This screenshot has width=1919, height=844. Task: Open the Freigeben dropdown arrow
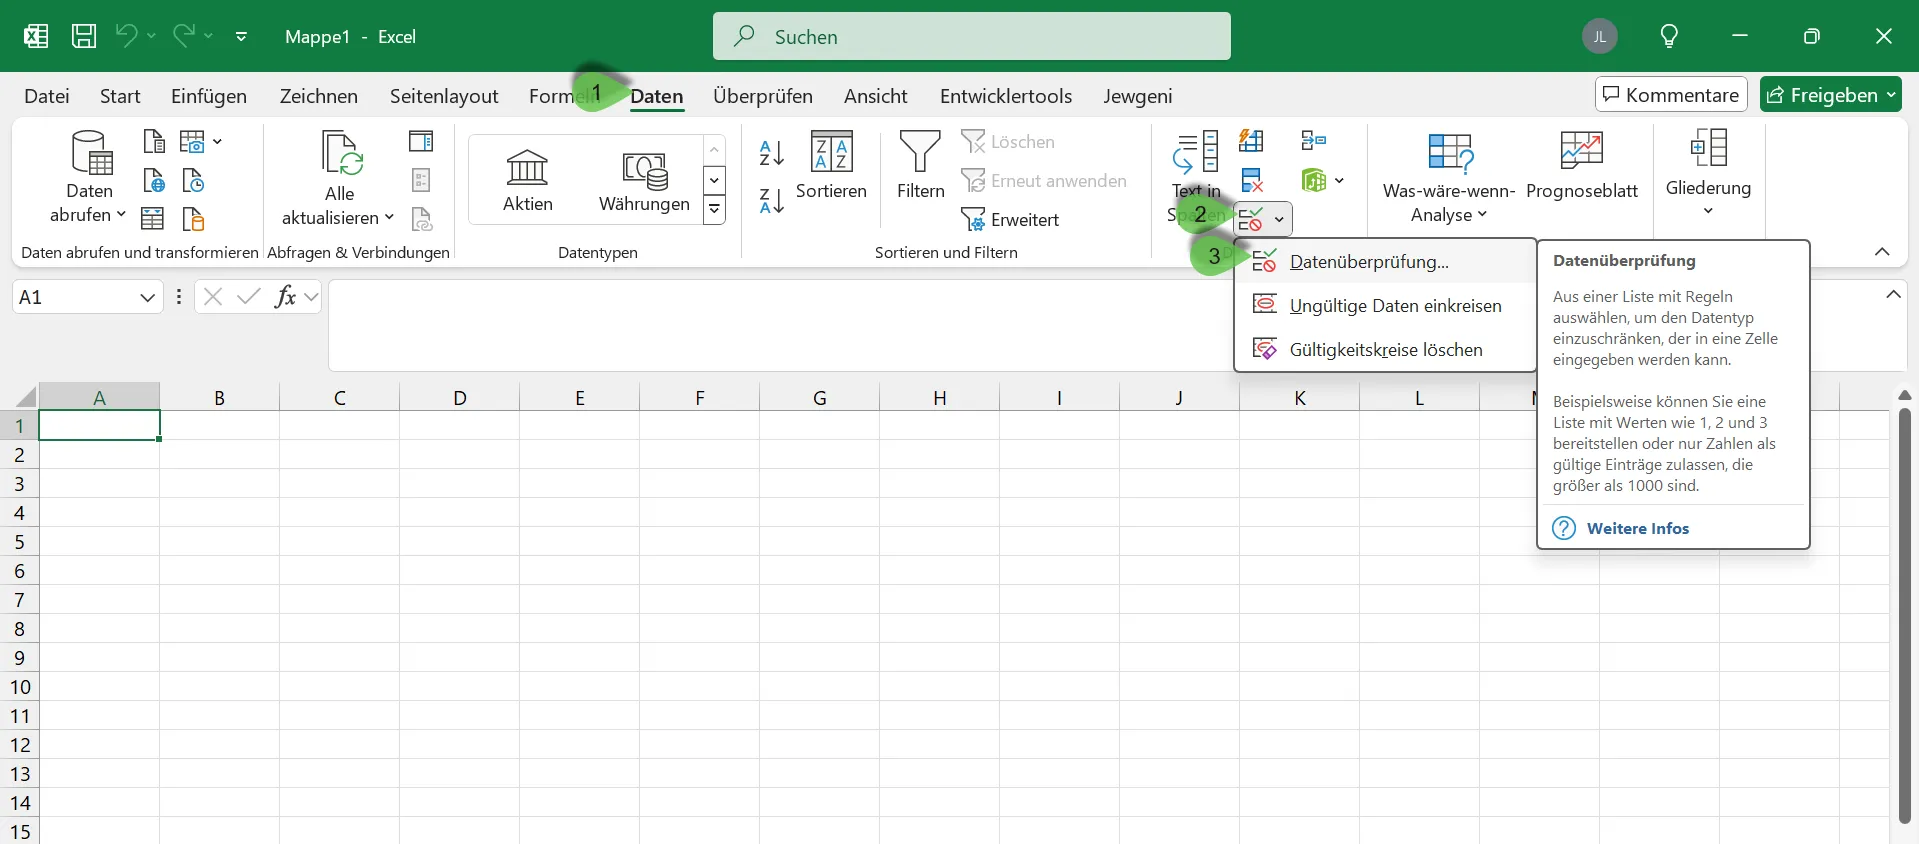pos(1891,95)
